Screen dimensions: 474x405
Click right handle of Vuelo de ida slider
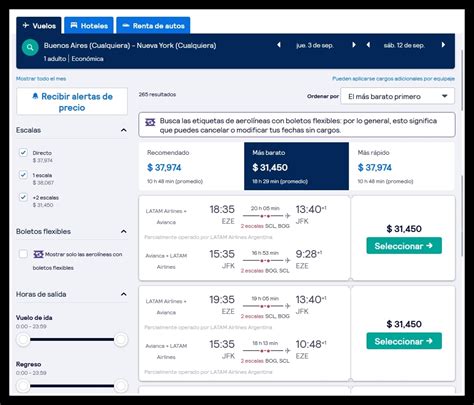pyautogui.click(x=121, y=339)
